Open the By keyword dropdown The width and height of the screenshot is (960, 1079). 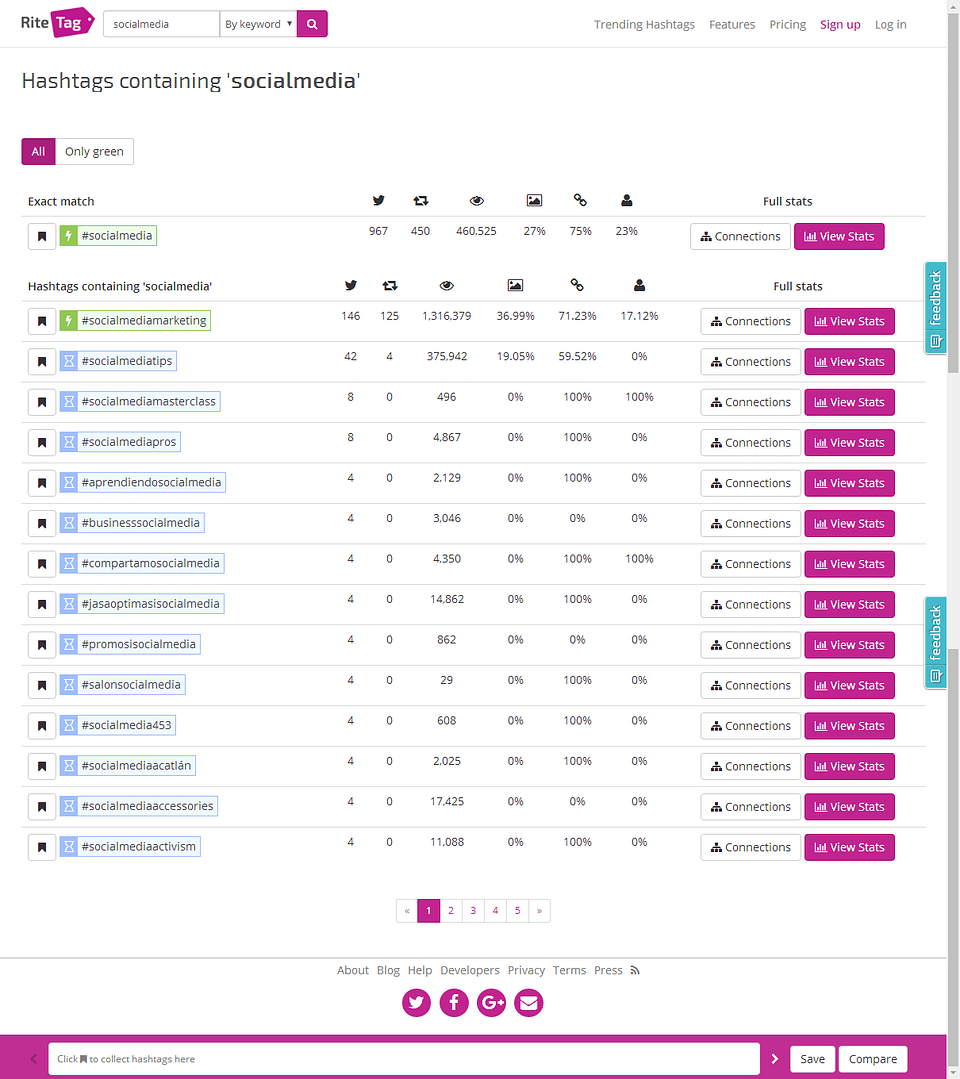(x=258, y=24)
